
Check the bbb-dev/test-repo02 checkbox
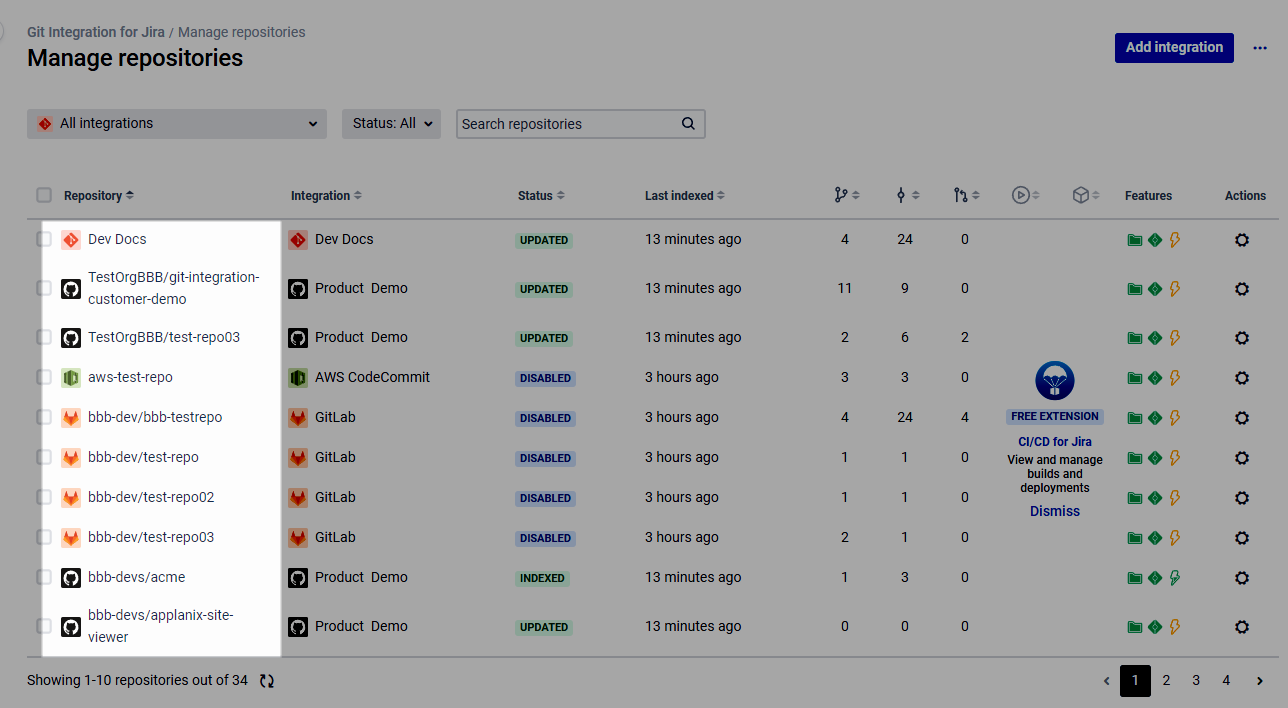[44, 497]
